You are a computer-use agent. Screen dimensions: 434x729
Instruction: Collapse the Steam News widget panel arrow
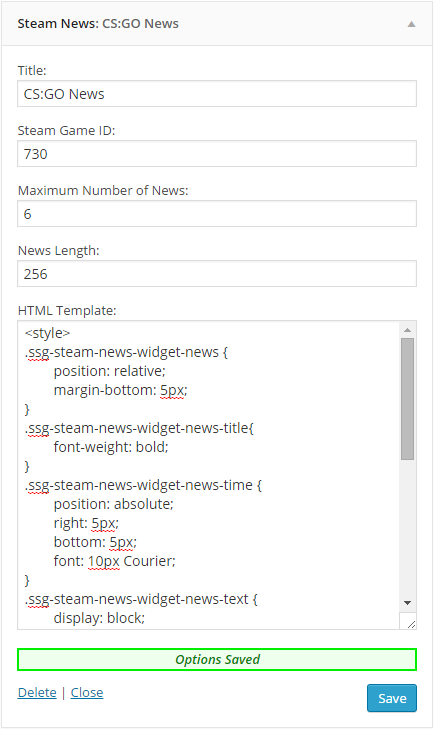pyautogui.click(x=411, y=24)
